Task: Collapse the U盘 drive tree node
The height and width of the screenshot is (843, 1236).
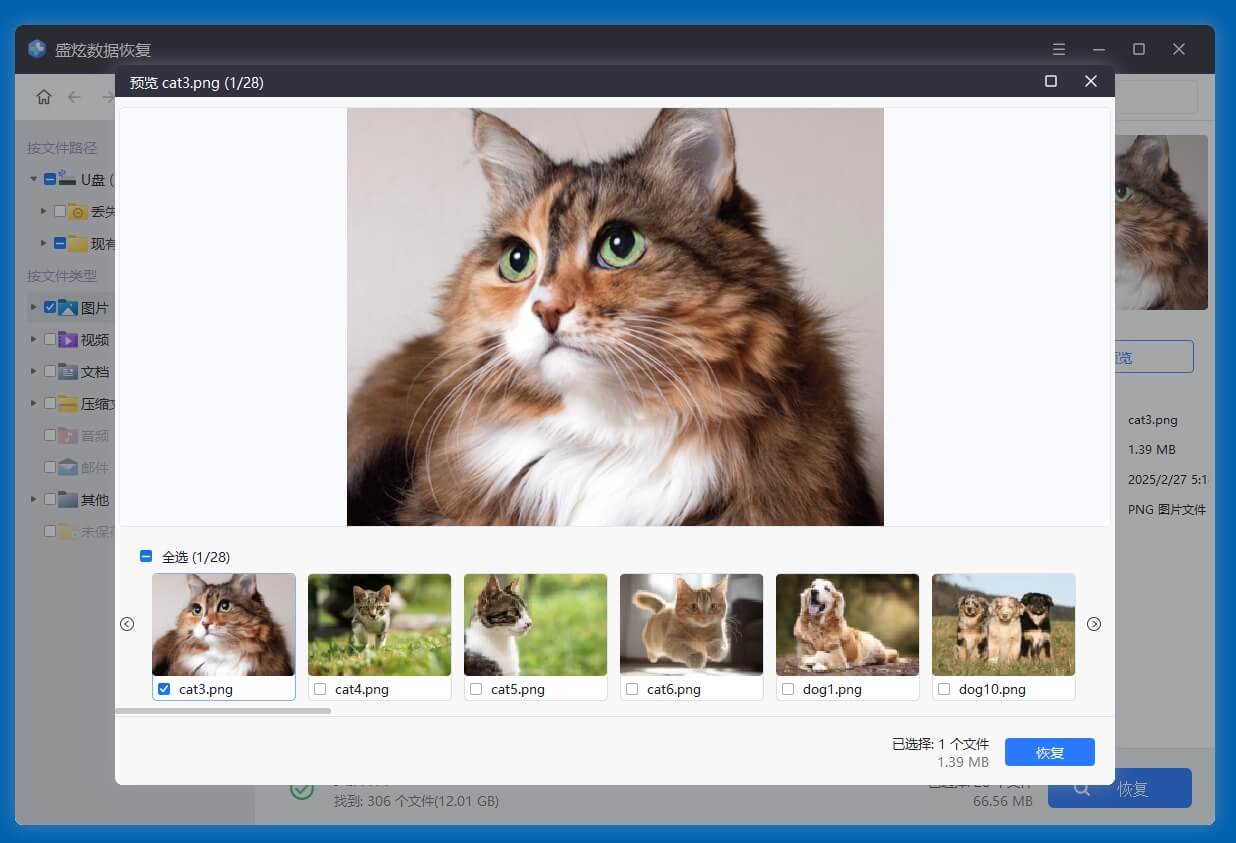Action: click(34, 180)
